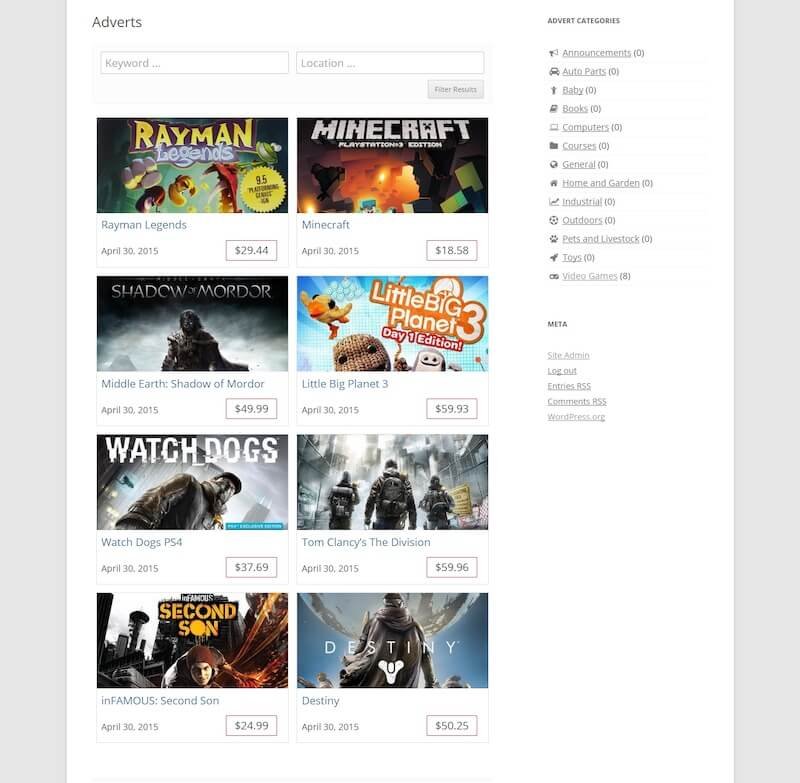Click the Auto Parts car icon

click(x=554, y=71)
